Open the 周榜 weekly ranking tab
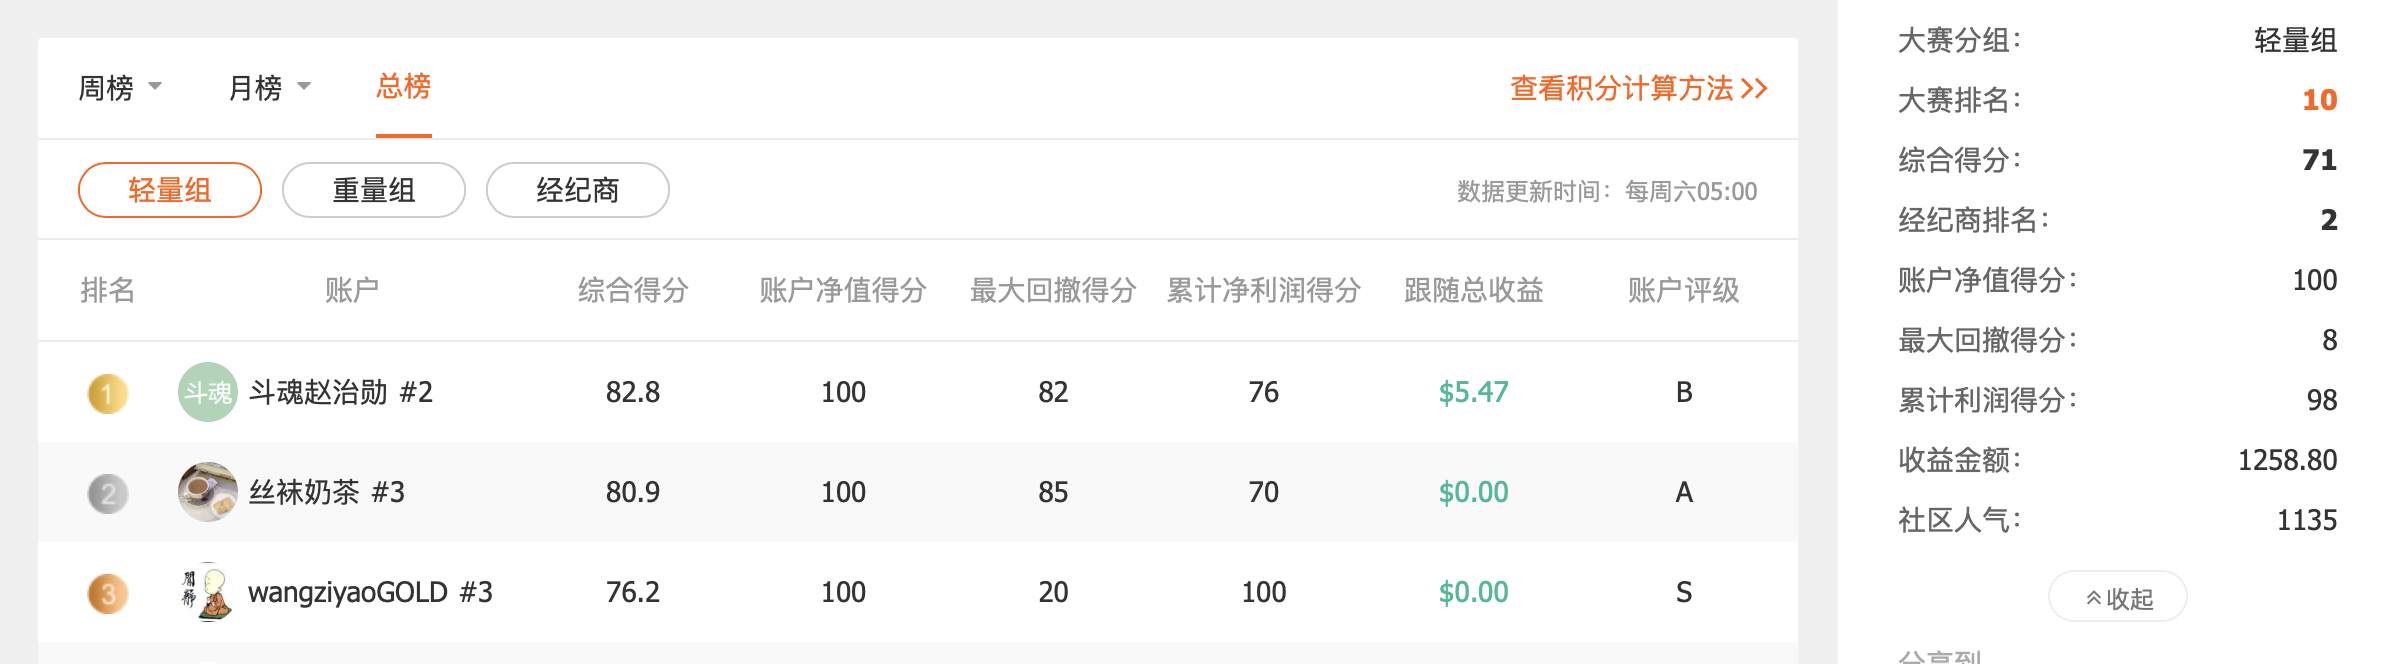The height and width of the screenshot is (664, 2392). click(x=106, y=88)
